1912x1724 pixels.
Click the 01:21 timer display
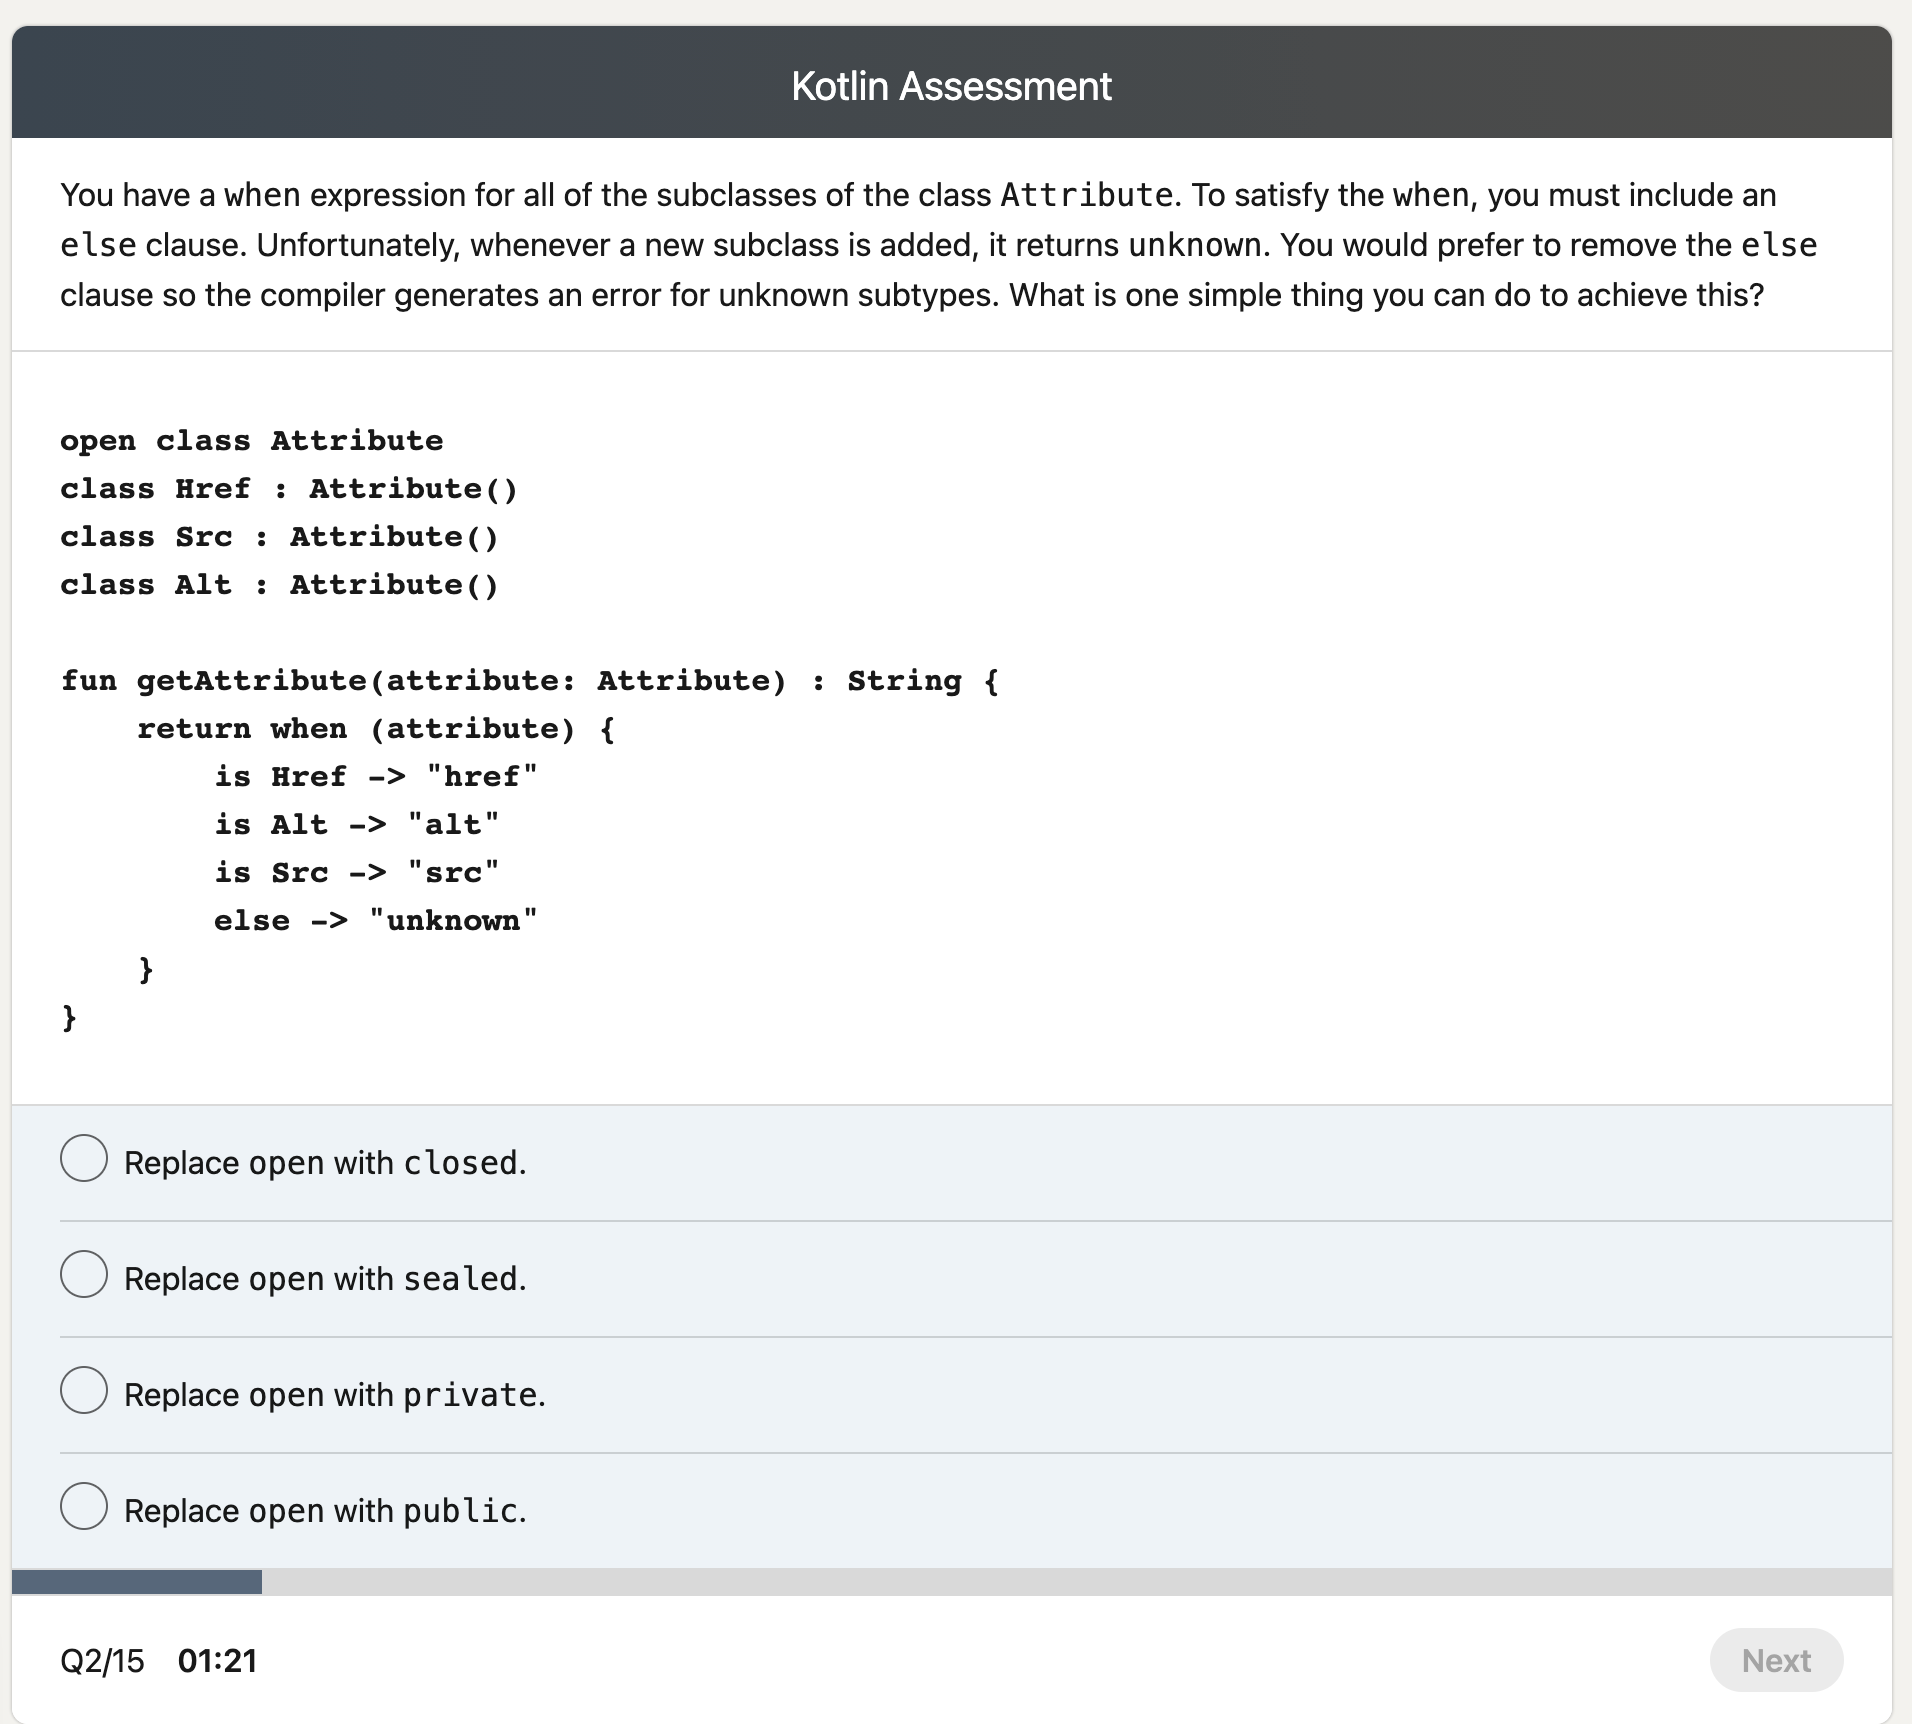(218, 1659)
